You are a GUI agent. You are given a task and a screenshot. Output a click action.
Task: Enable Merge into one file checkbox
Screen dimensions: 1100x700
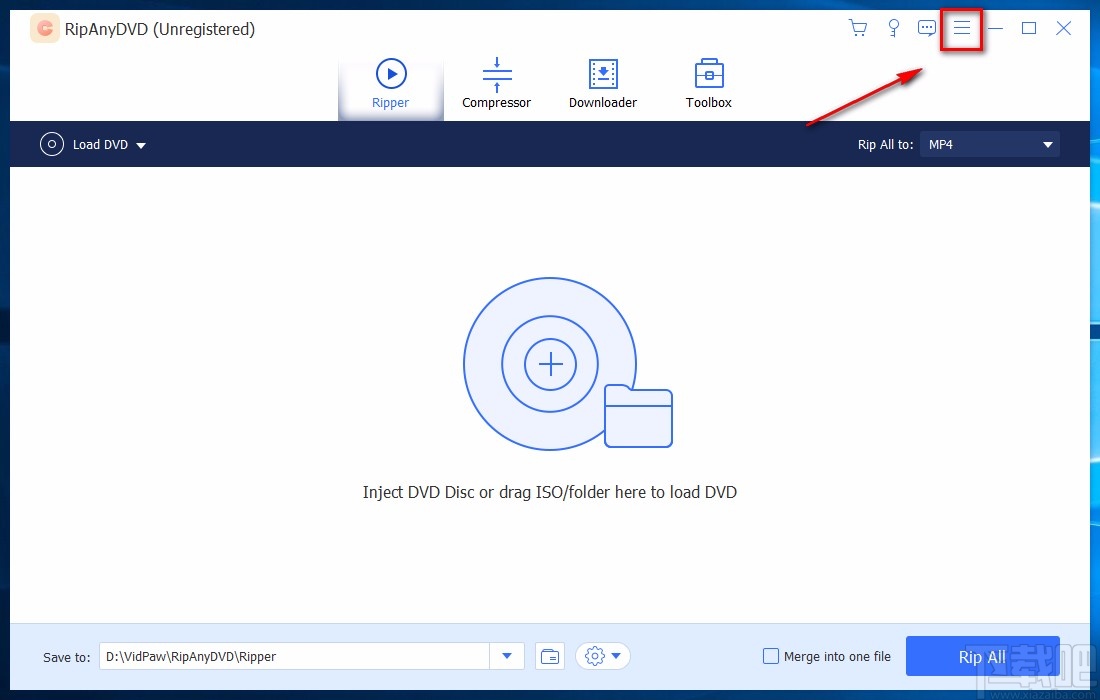click(x=770, y=657)
